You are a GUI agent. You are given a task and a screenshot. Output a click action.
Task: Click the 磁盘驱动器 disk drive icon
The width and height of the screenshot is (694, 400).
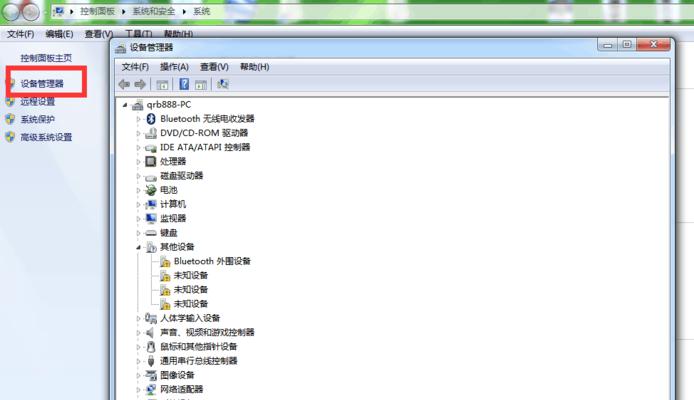click(x=151, y=177)
